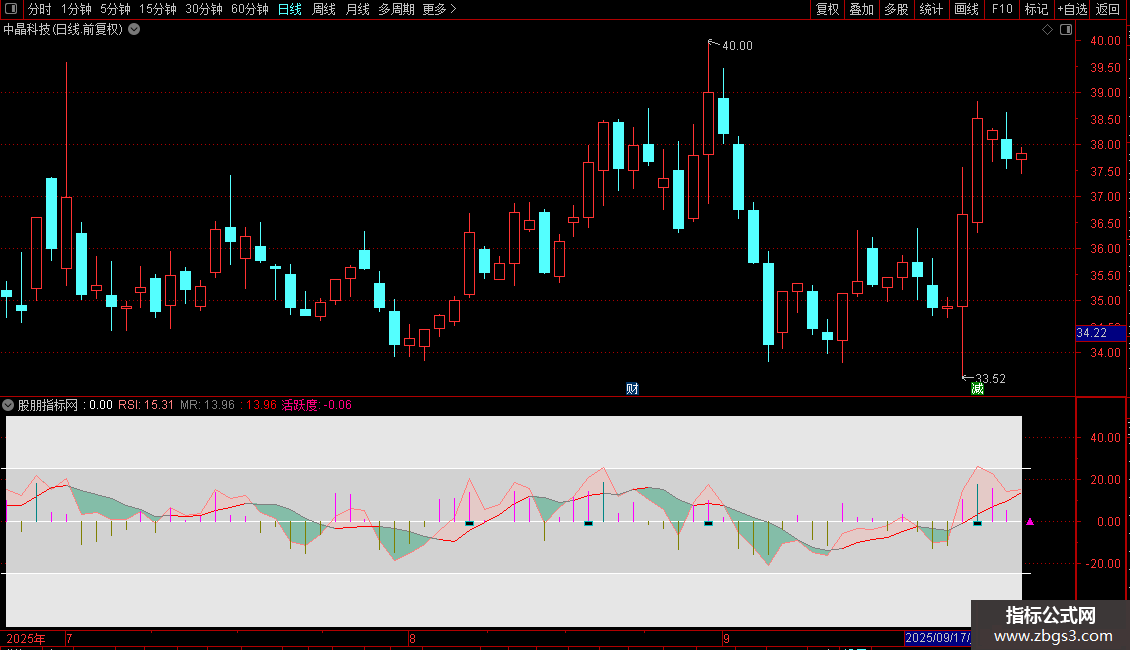
Task: Select the 日线 daily period
Action: tap(290, 9)
